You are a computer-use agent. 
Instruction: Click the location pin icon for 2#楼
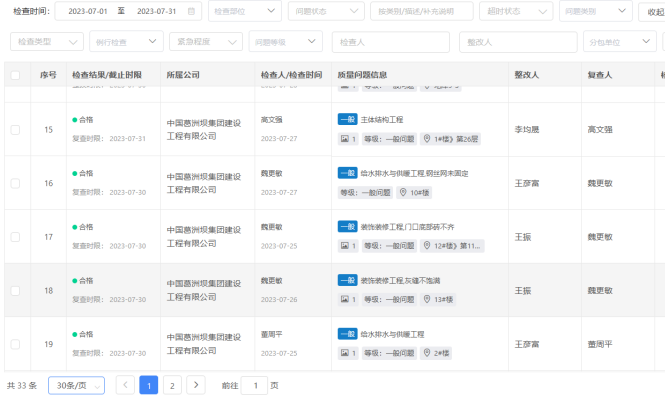coord(427,353)
